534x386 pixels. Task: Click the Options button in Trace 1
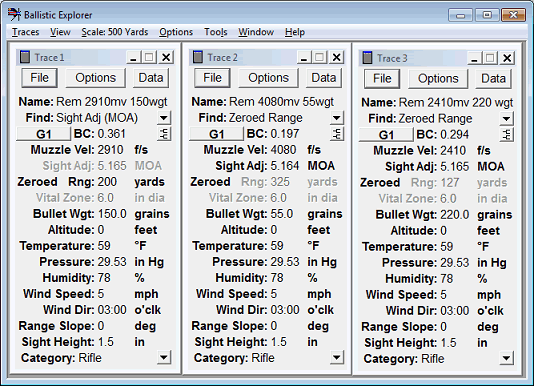click(x=96, y=78)
